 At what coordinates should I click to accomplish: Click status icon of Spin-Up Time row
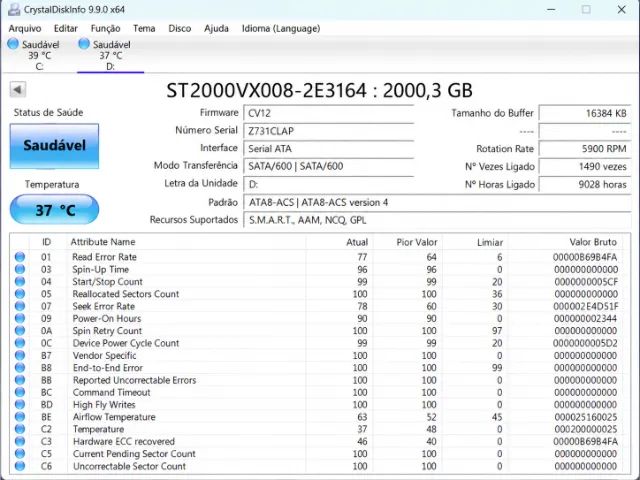coord(20,269)
